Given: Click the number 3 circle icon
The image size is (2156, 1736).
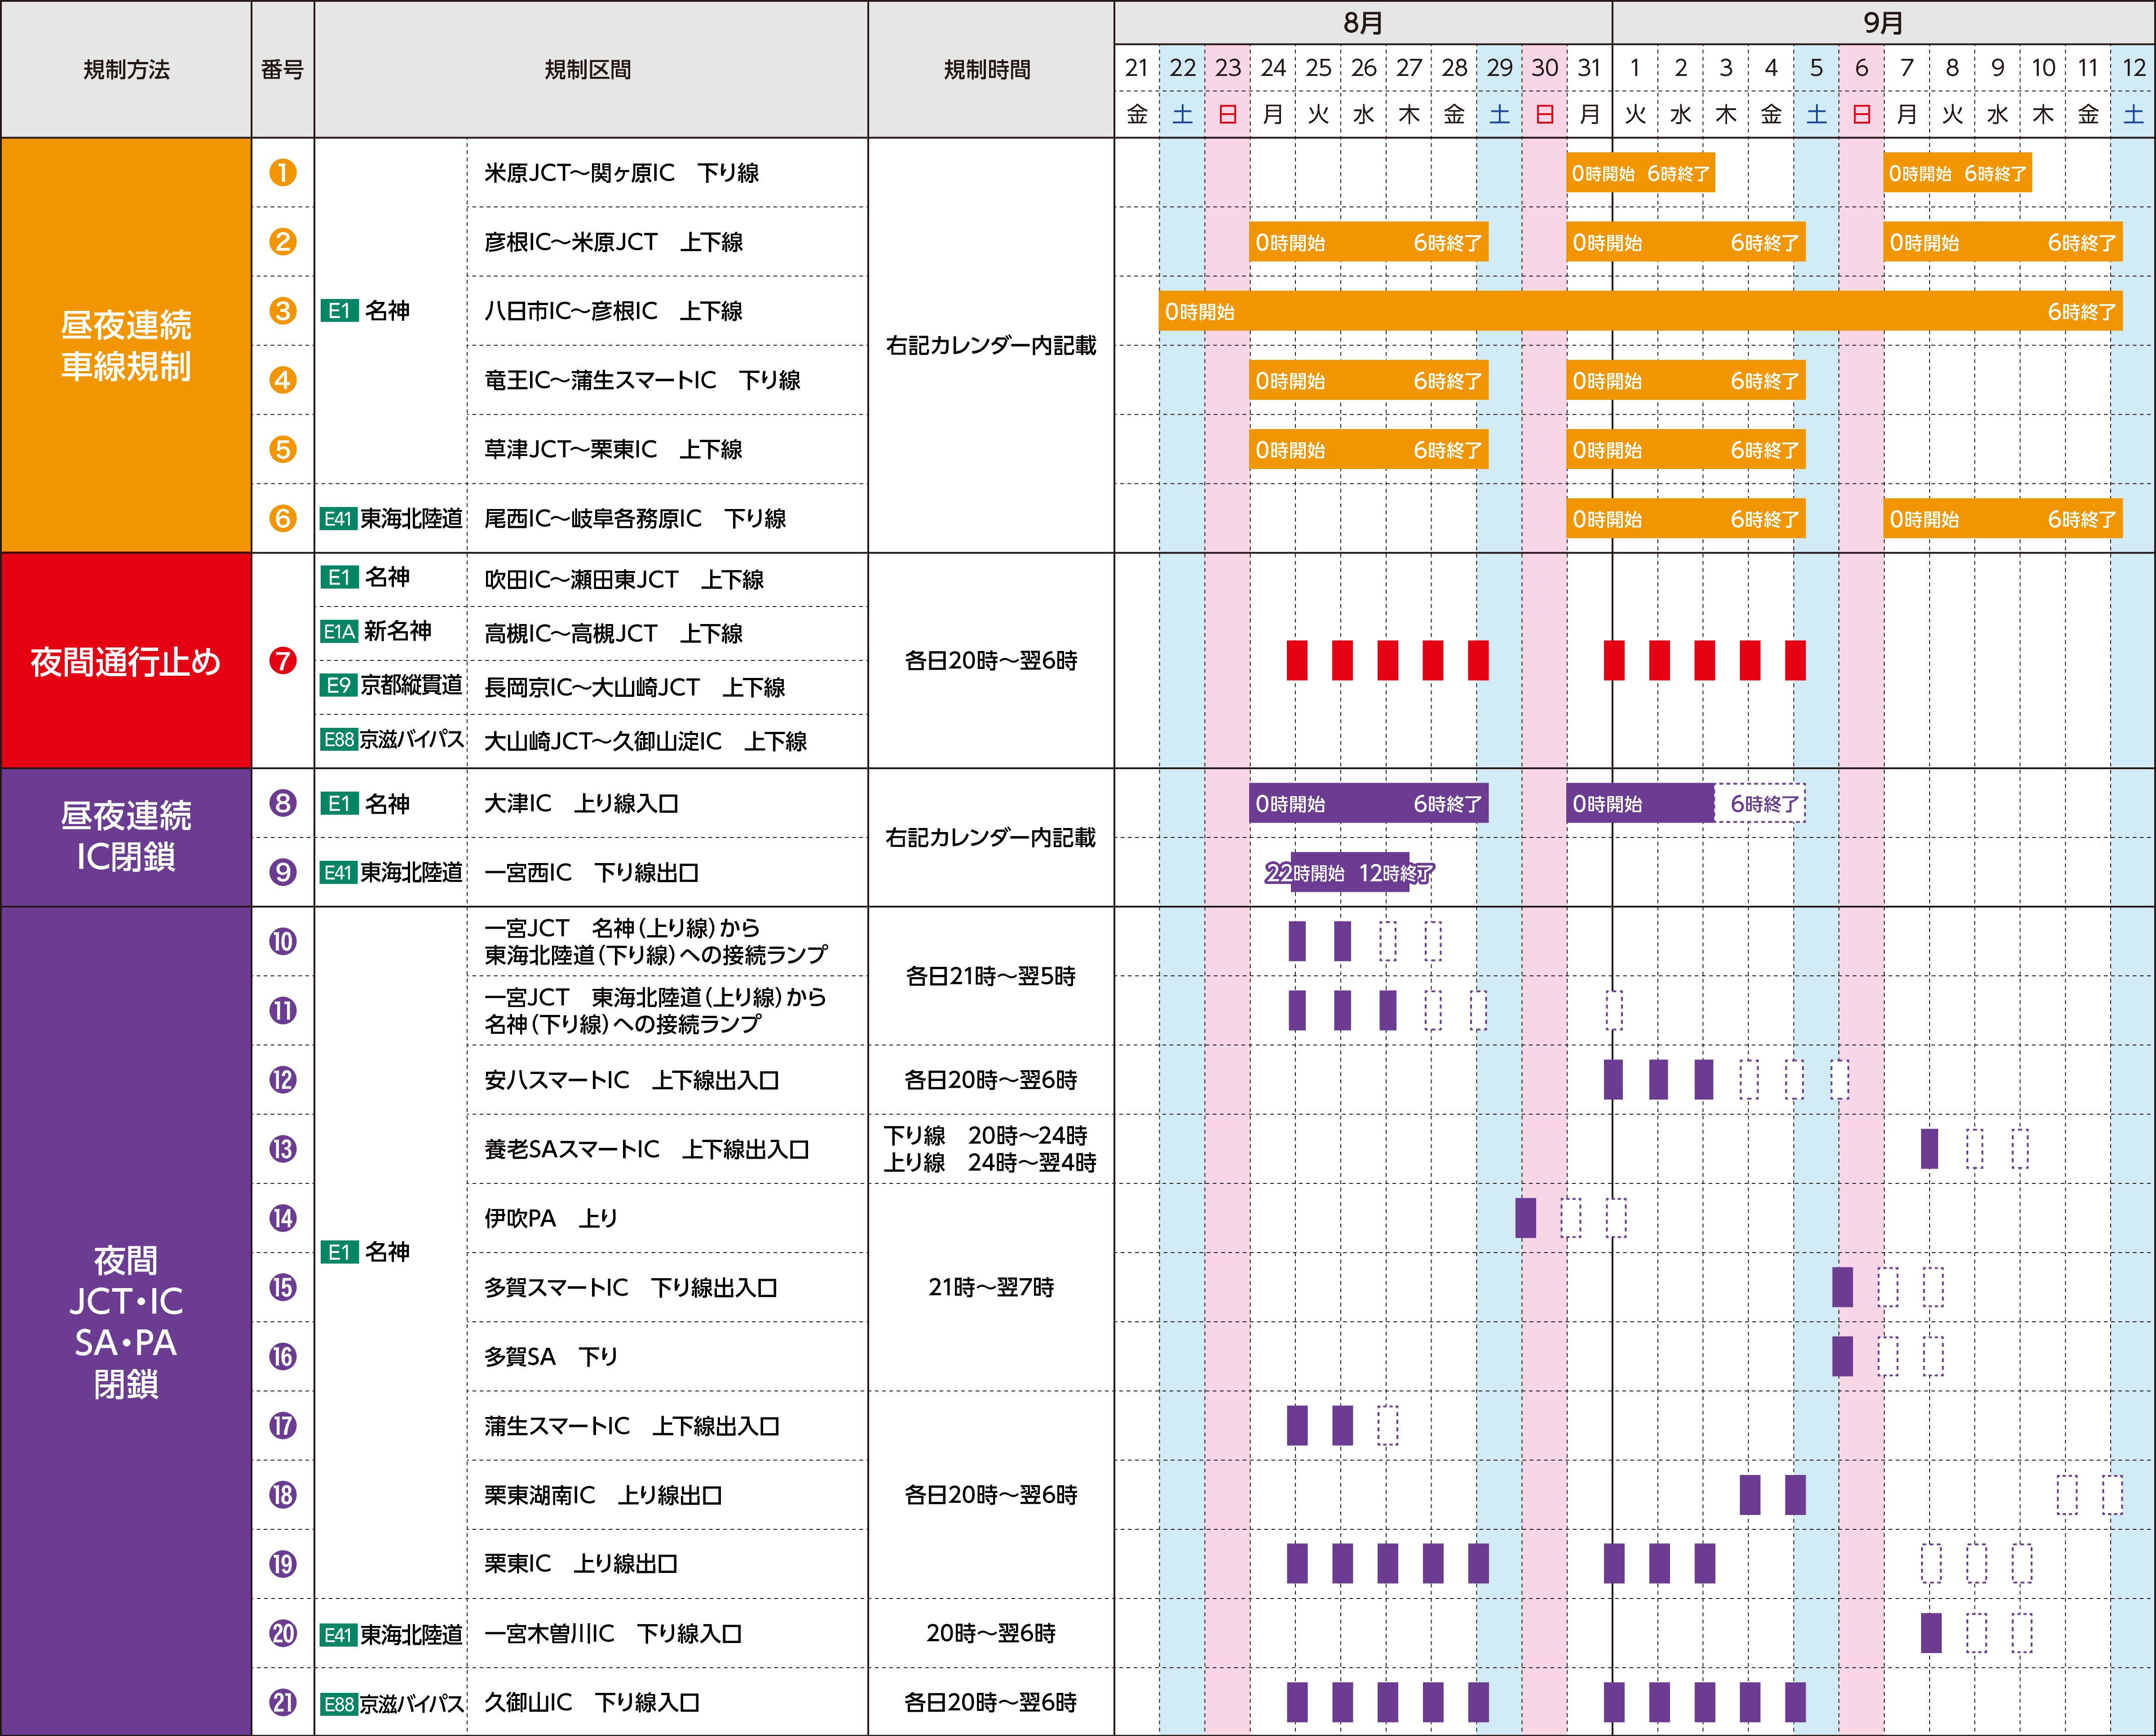Looking at the screenshot, I should 283,311.
